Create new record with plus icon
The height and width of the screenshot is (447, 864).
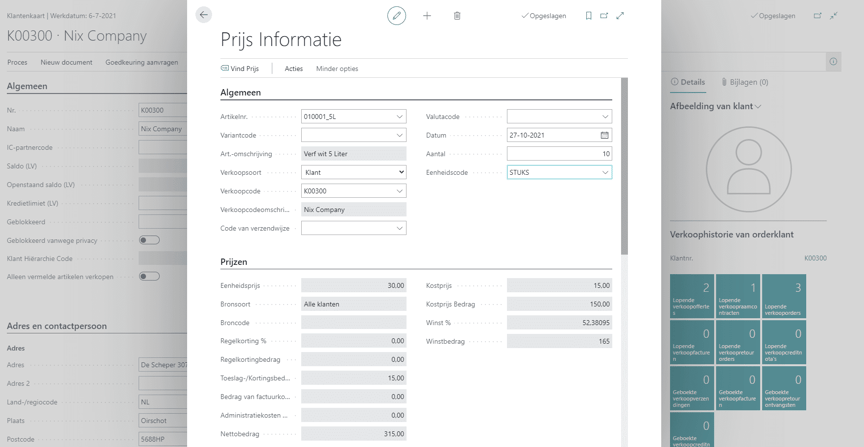tap(427, 16)
